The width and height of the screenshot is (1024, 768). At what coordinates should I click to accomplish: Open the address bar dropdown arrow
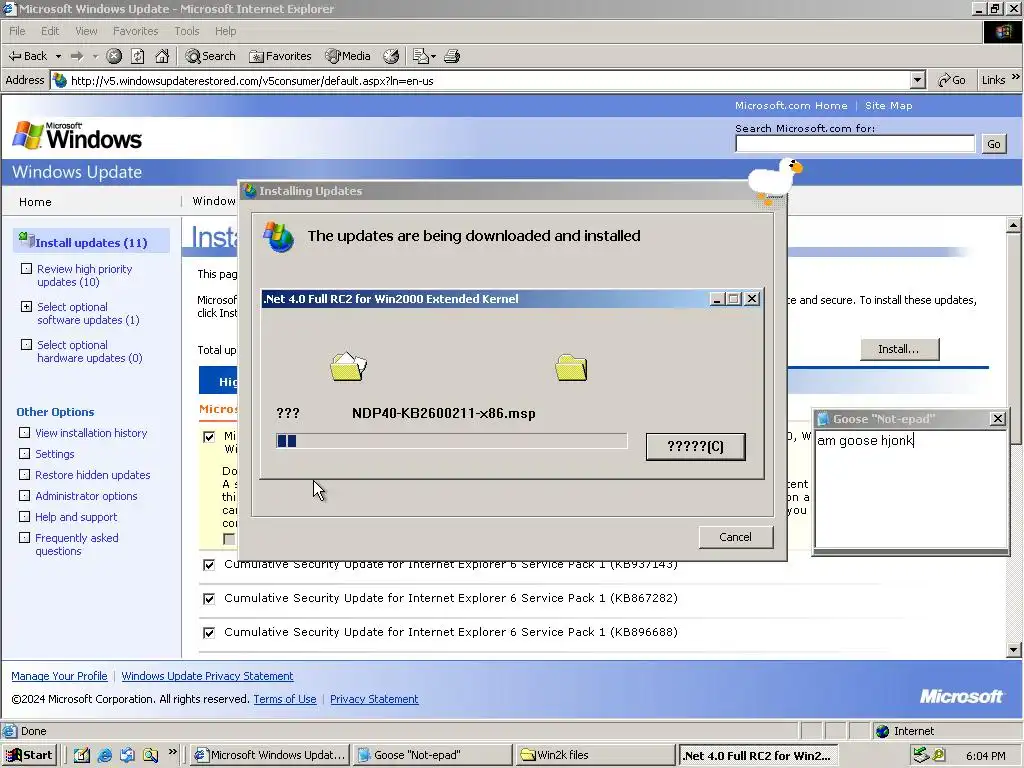tap(918, 80)
